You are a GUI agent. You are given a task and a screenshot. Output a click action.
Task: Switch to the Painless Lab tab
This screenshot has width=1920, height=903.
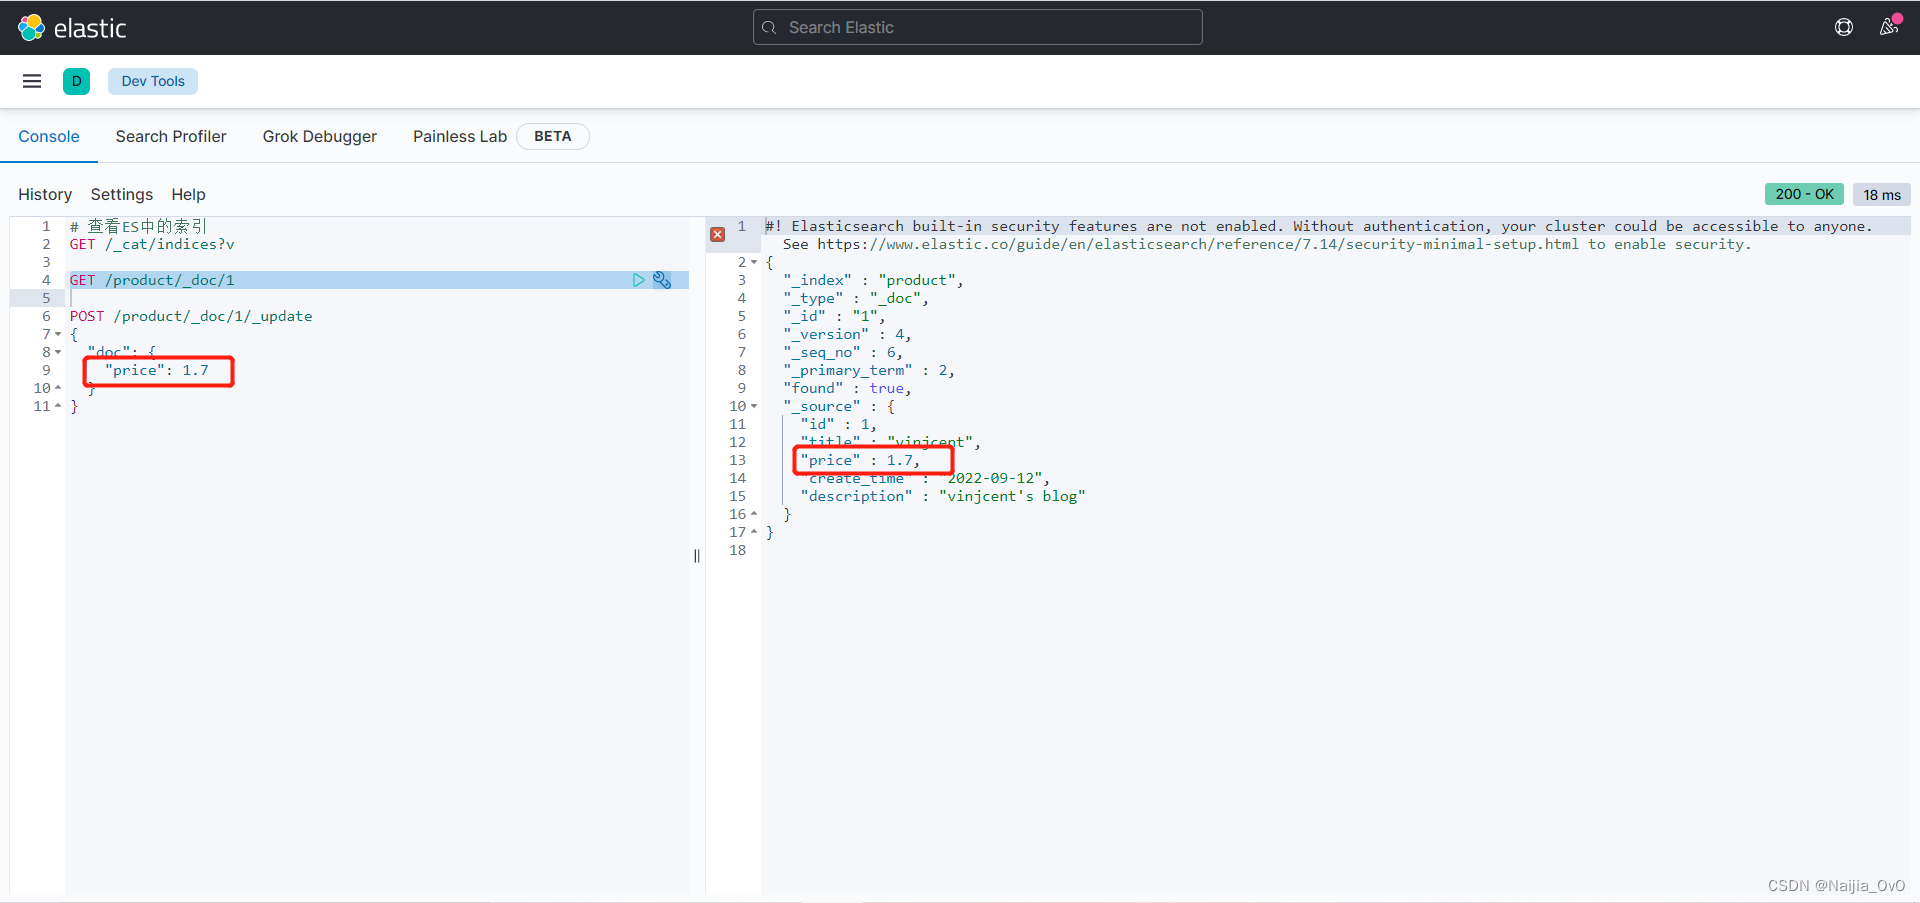[x=460, y=136]
